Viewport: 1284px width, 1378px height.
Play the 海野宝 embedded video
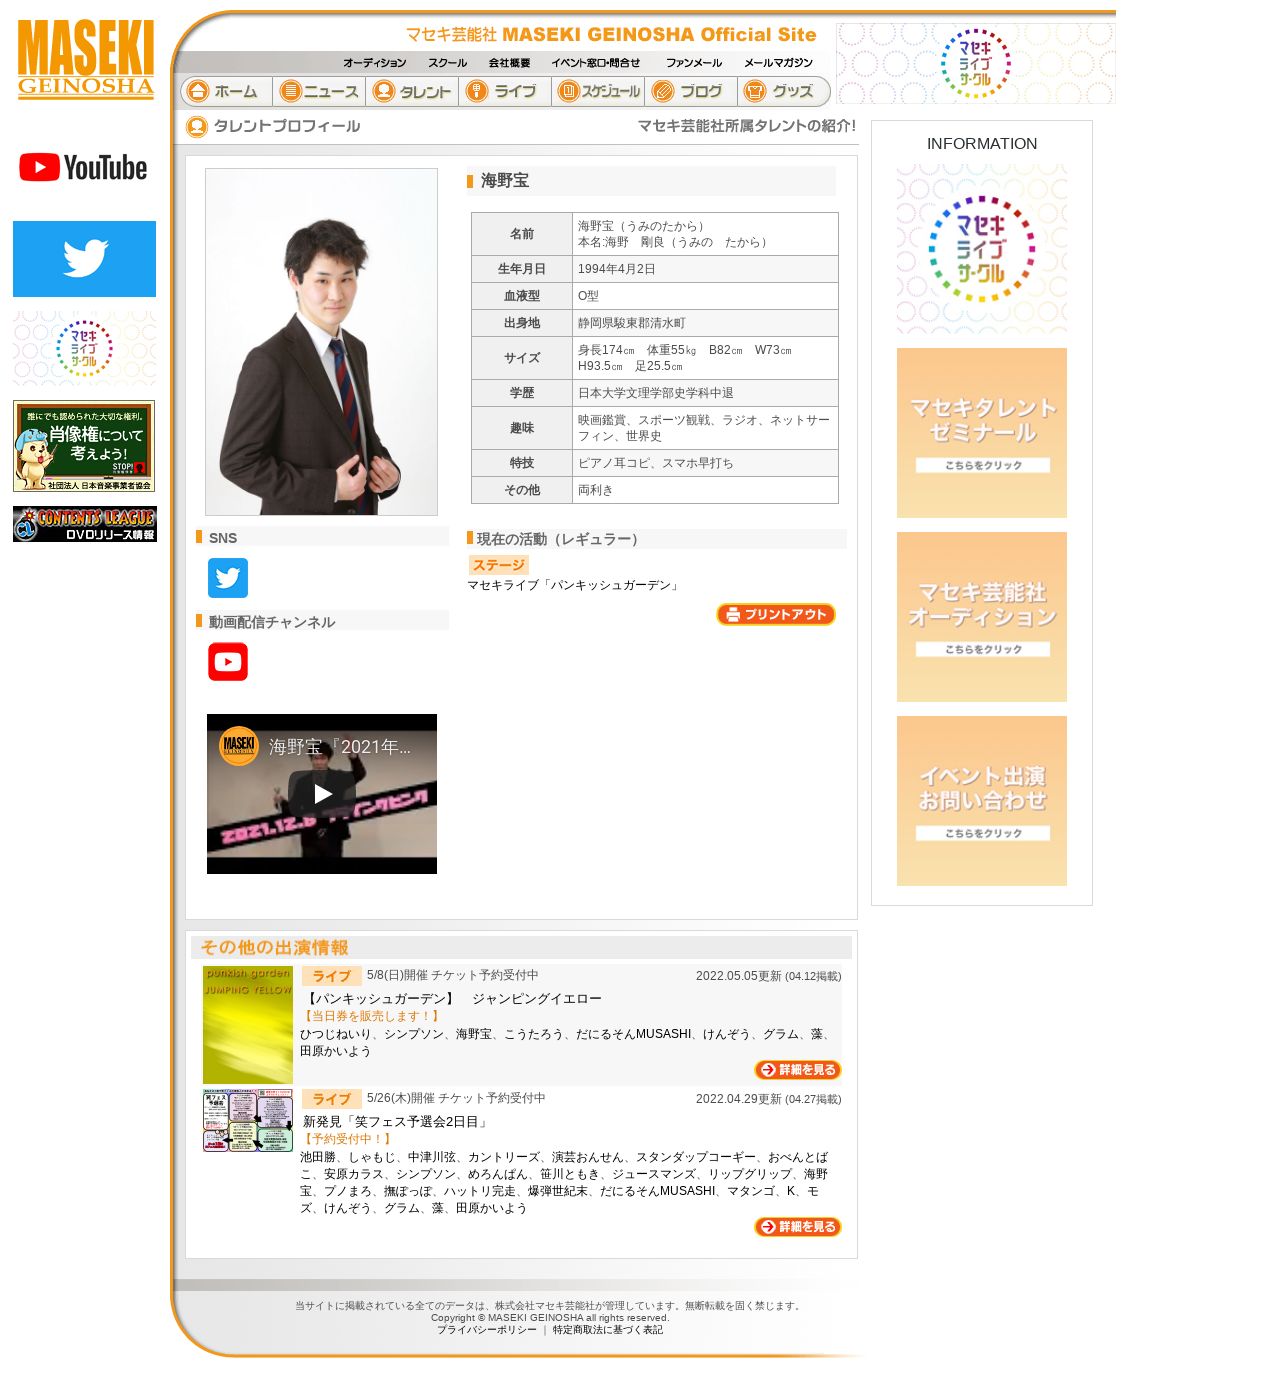pyautogui.click(x=322, y=794)
